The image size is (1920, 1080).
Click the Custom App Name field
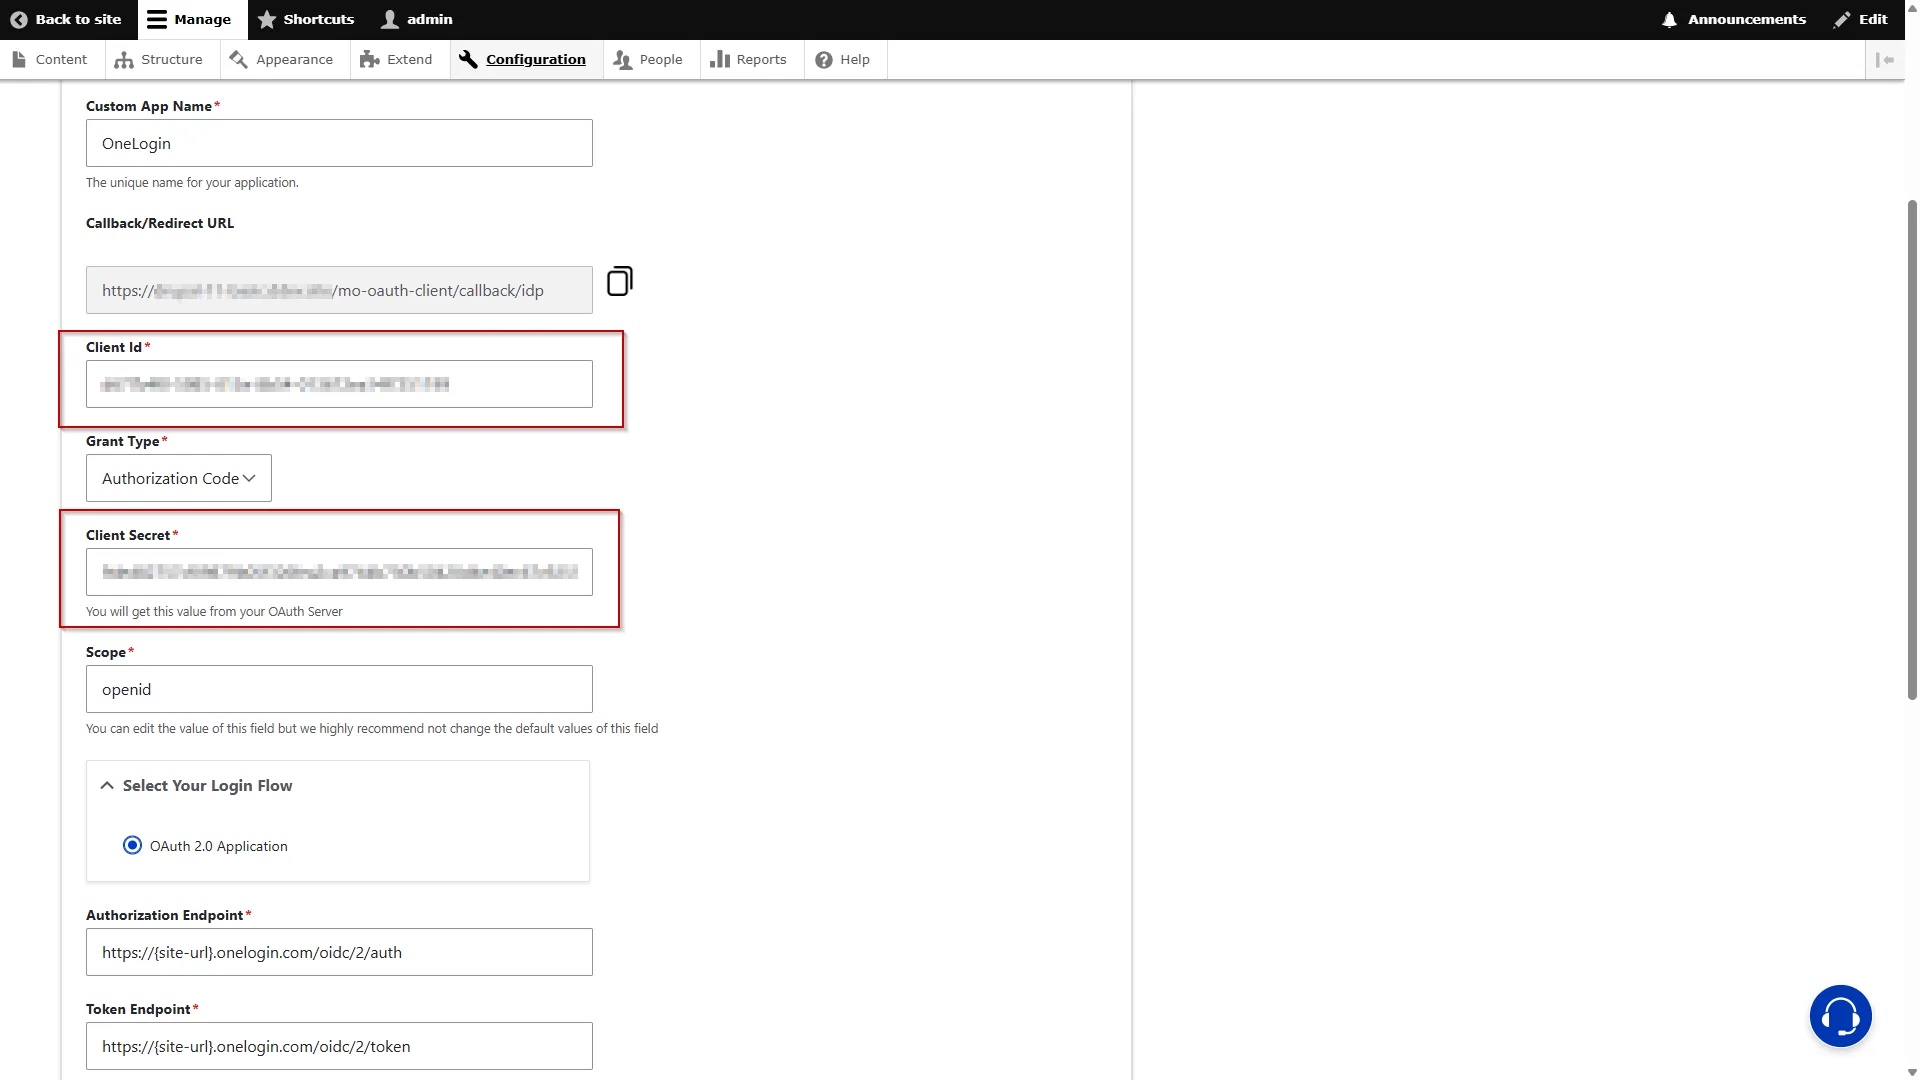coord(339,143)
